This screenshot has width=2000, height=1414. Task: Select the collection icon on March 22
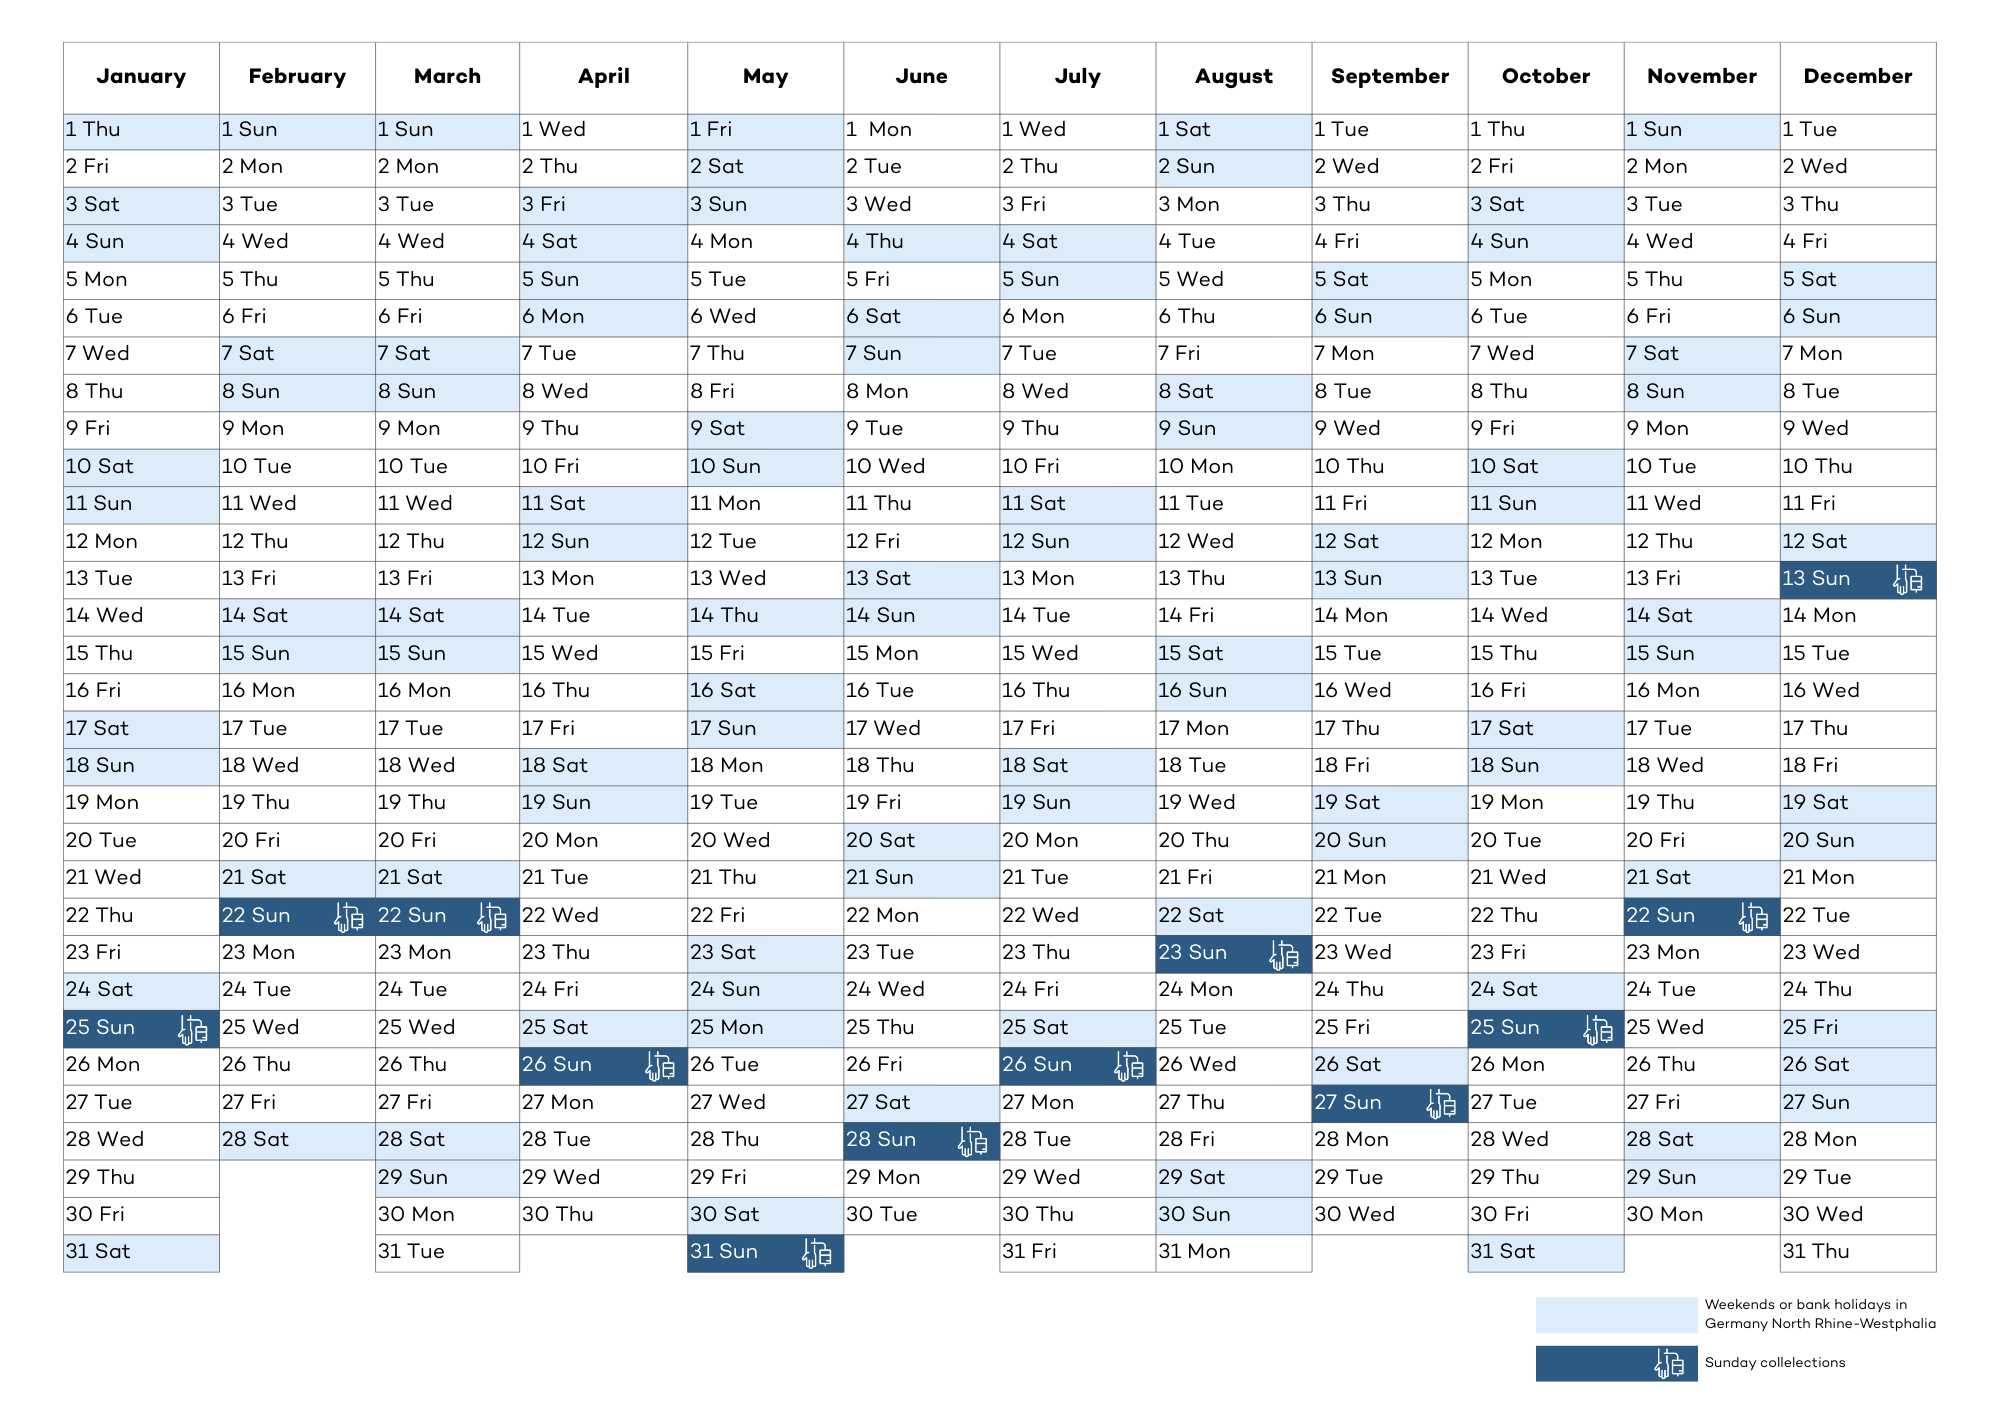(x=492, y=917)
